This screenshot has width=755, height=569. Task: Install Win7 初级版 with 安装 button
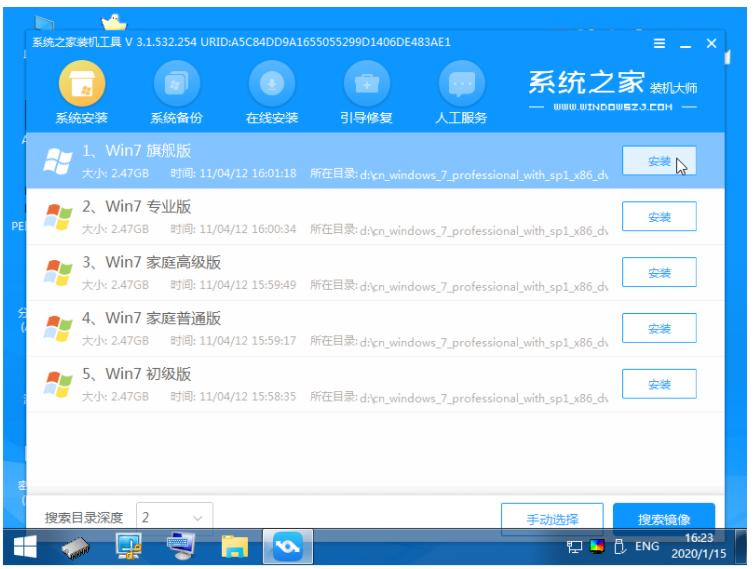659,384
